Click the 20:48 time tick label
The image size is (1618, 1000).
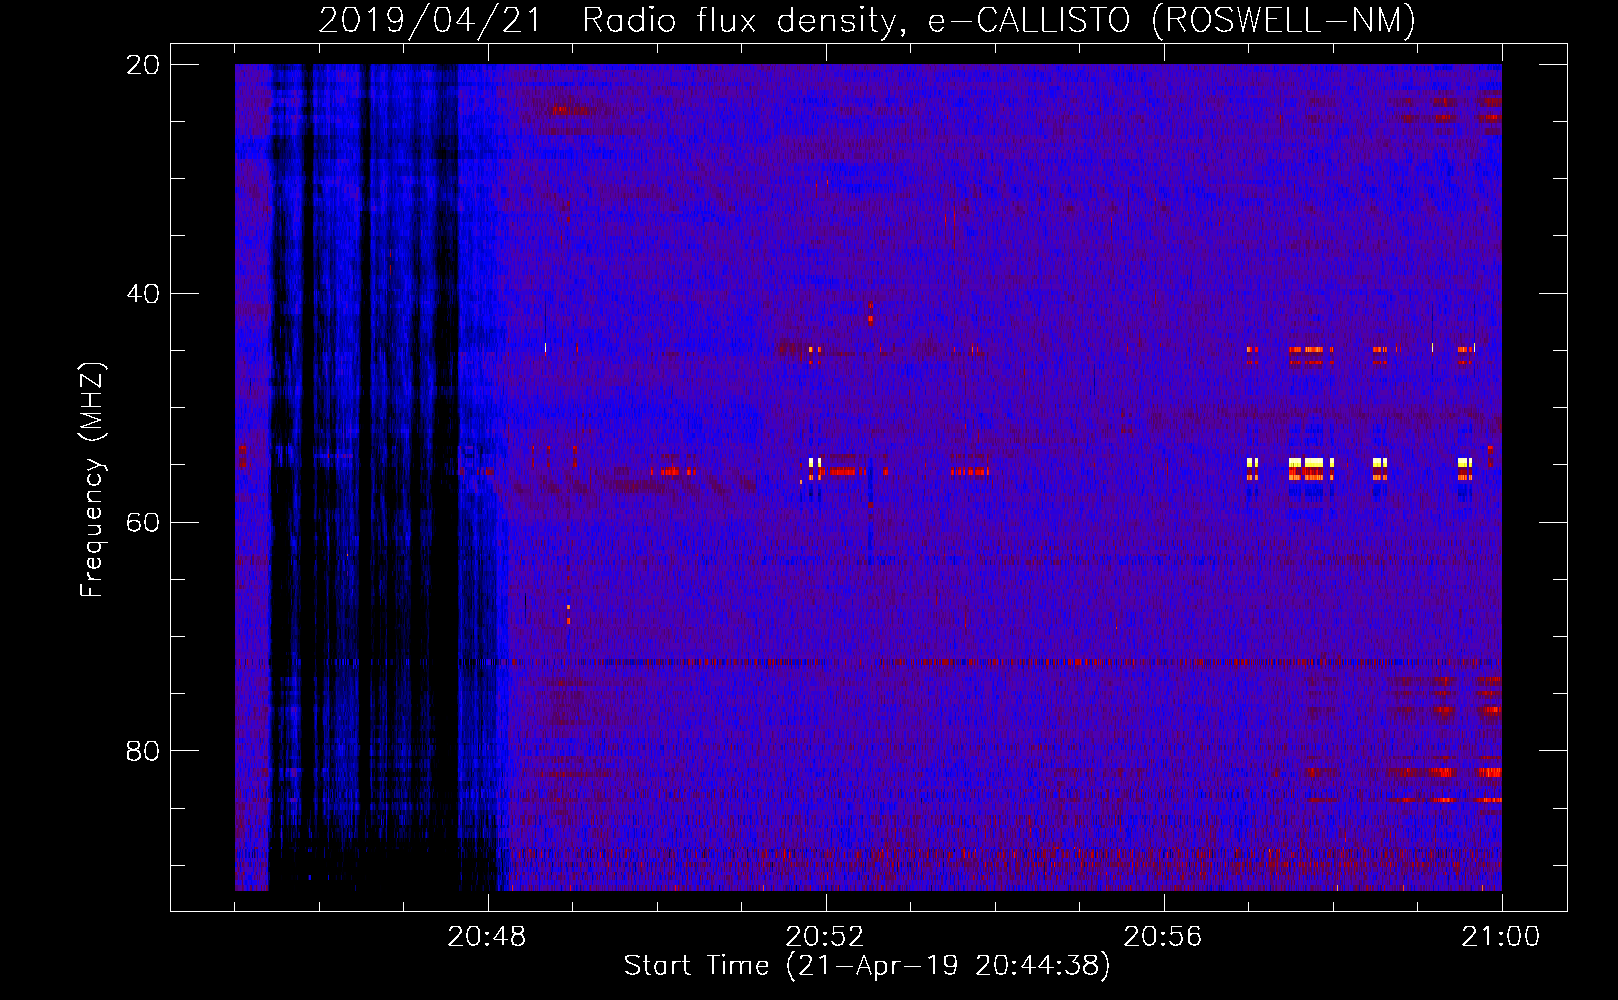pos(487,937)
